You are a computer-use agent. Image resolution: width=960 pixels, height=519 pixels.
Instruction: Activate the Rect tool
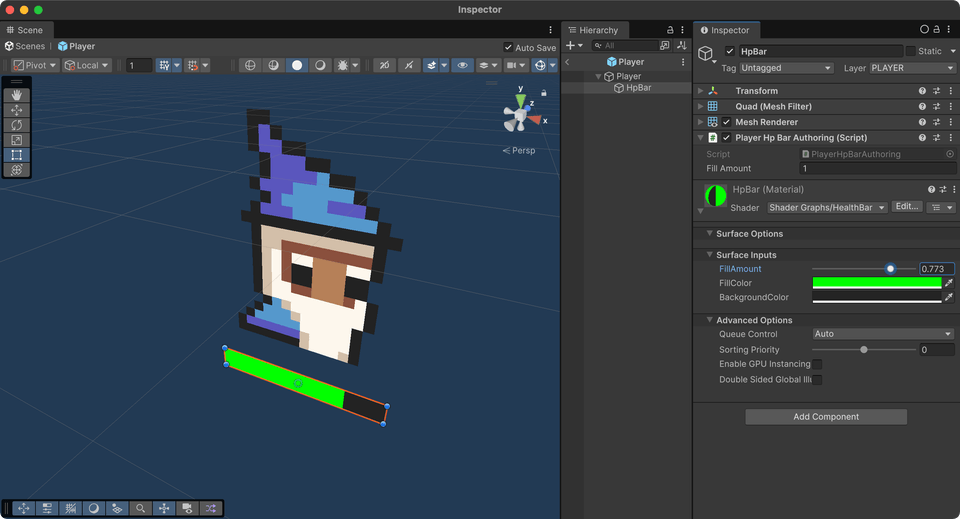(17, 155)
